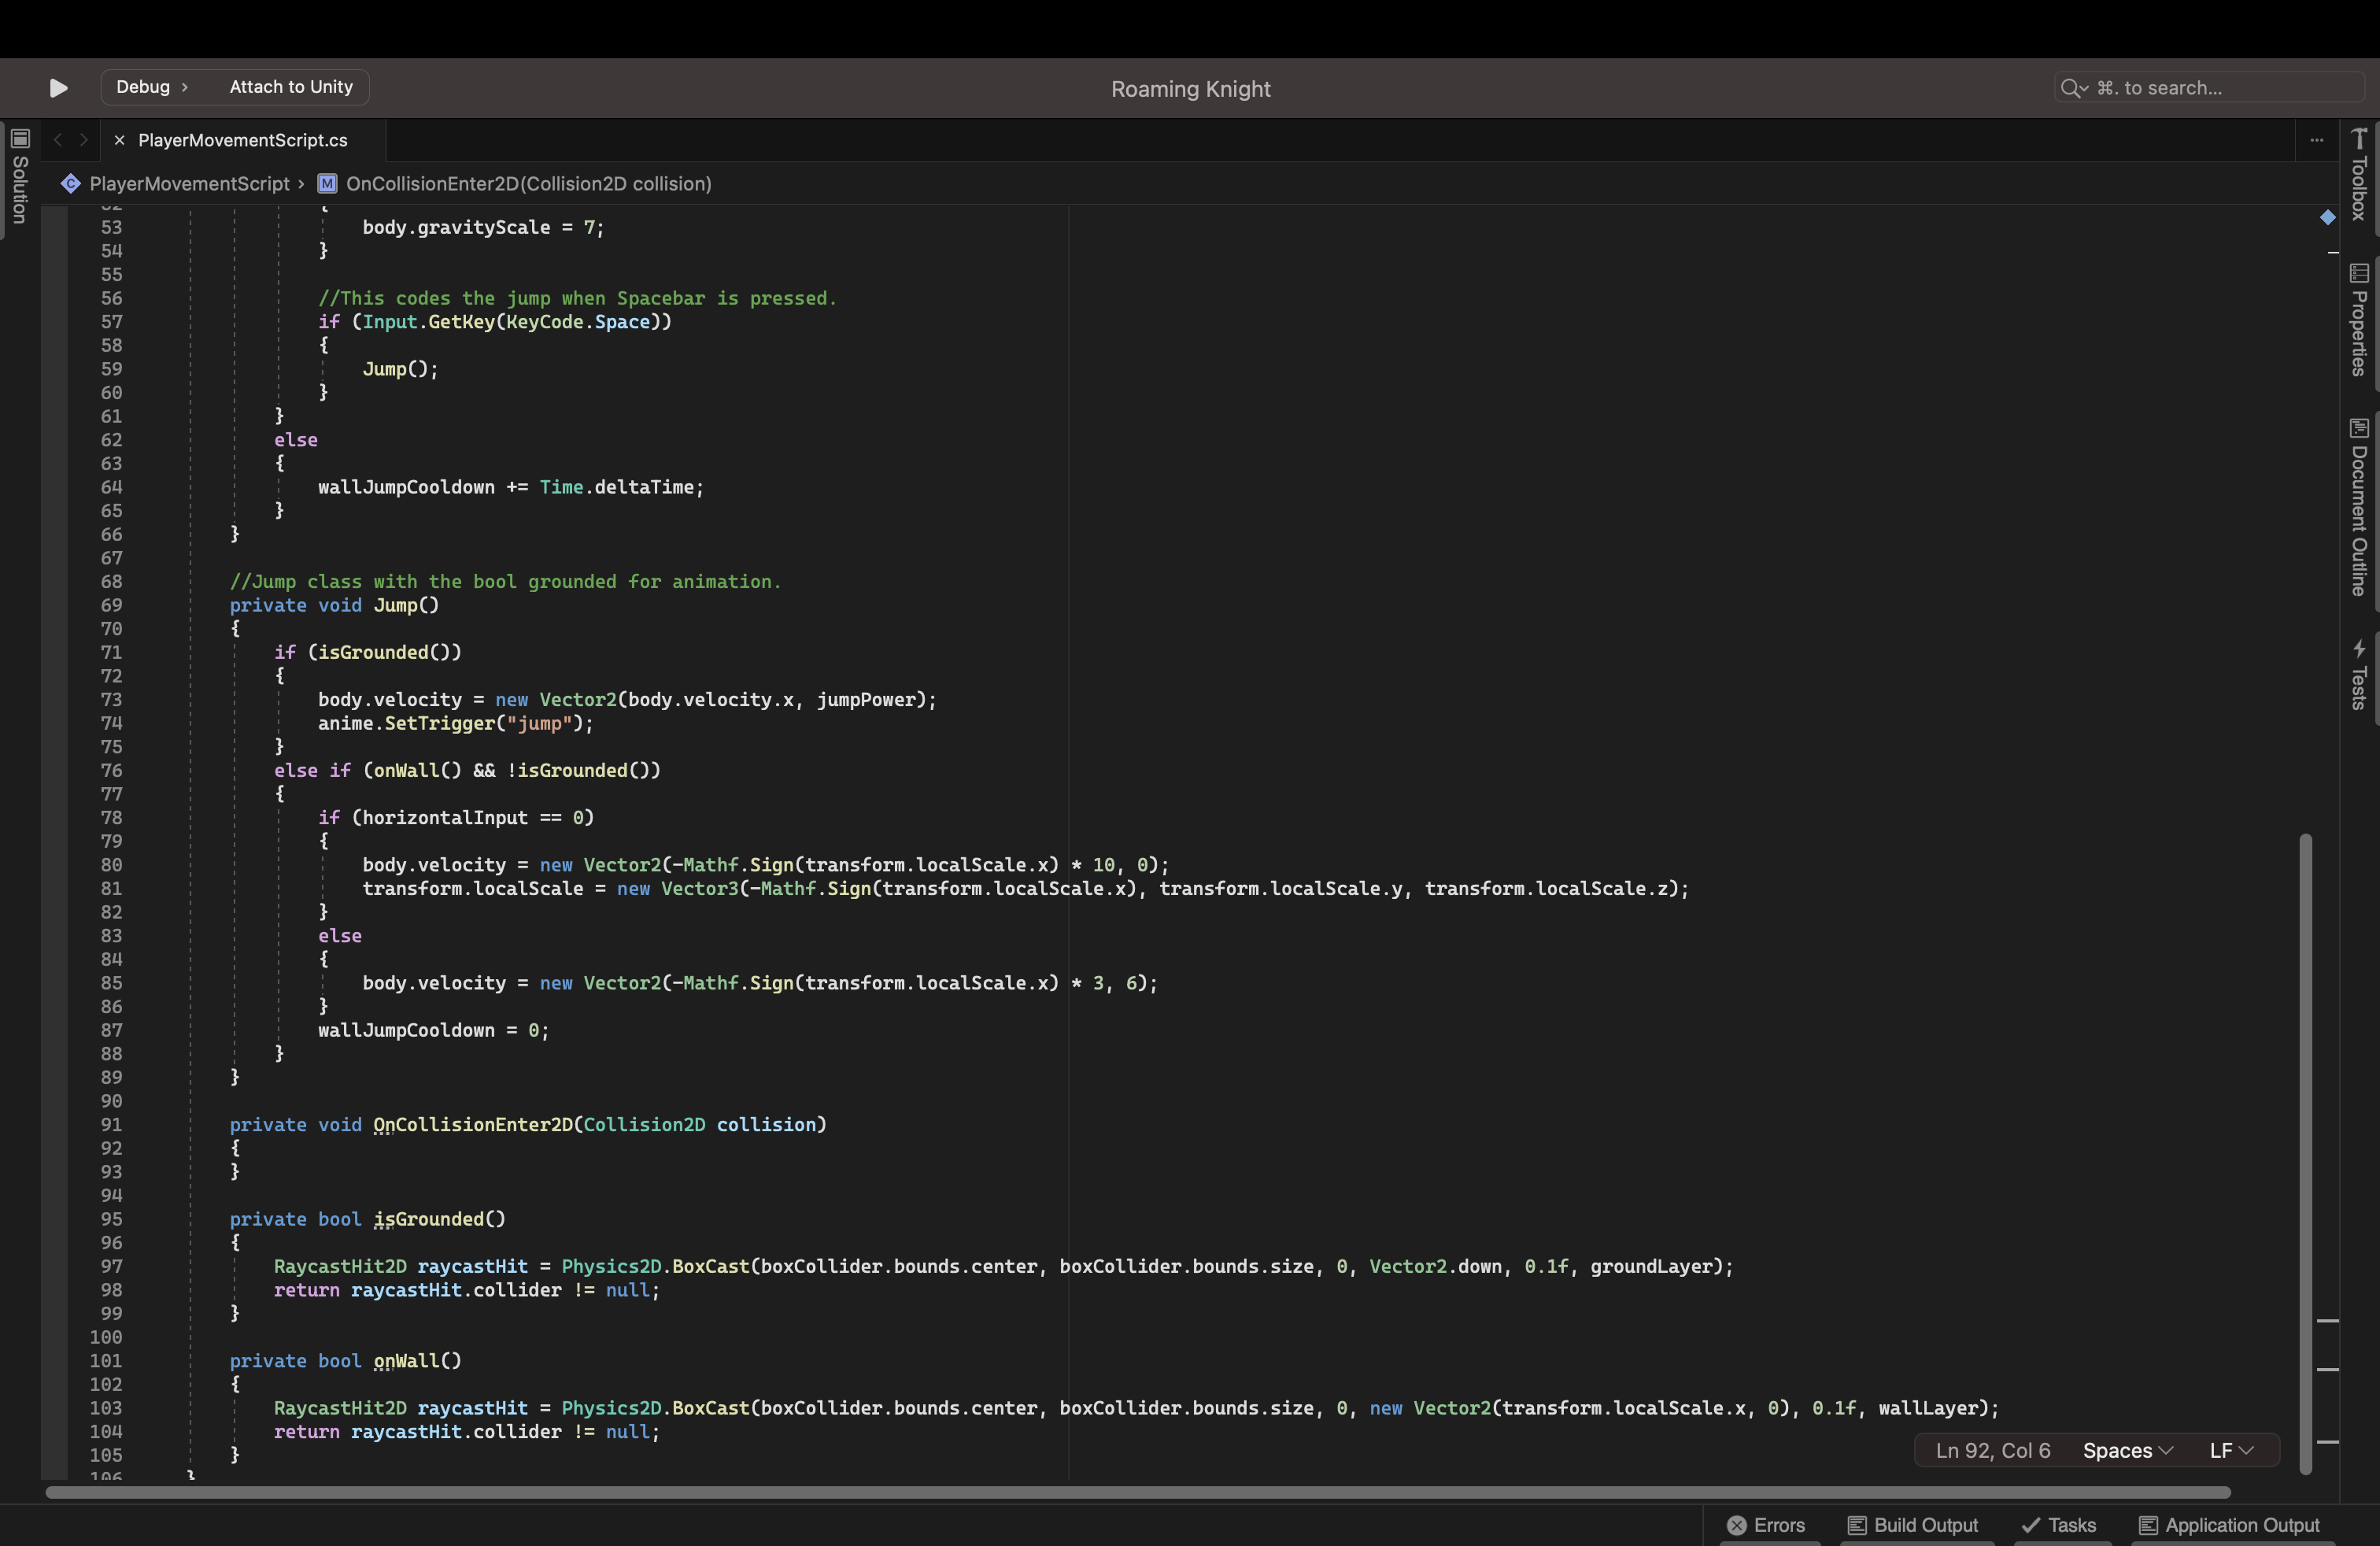Select the PlayerMovementScript.cs tab
The image size is (2380, 1546).
(x=242, y=140)
